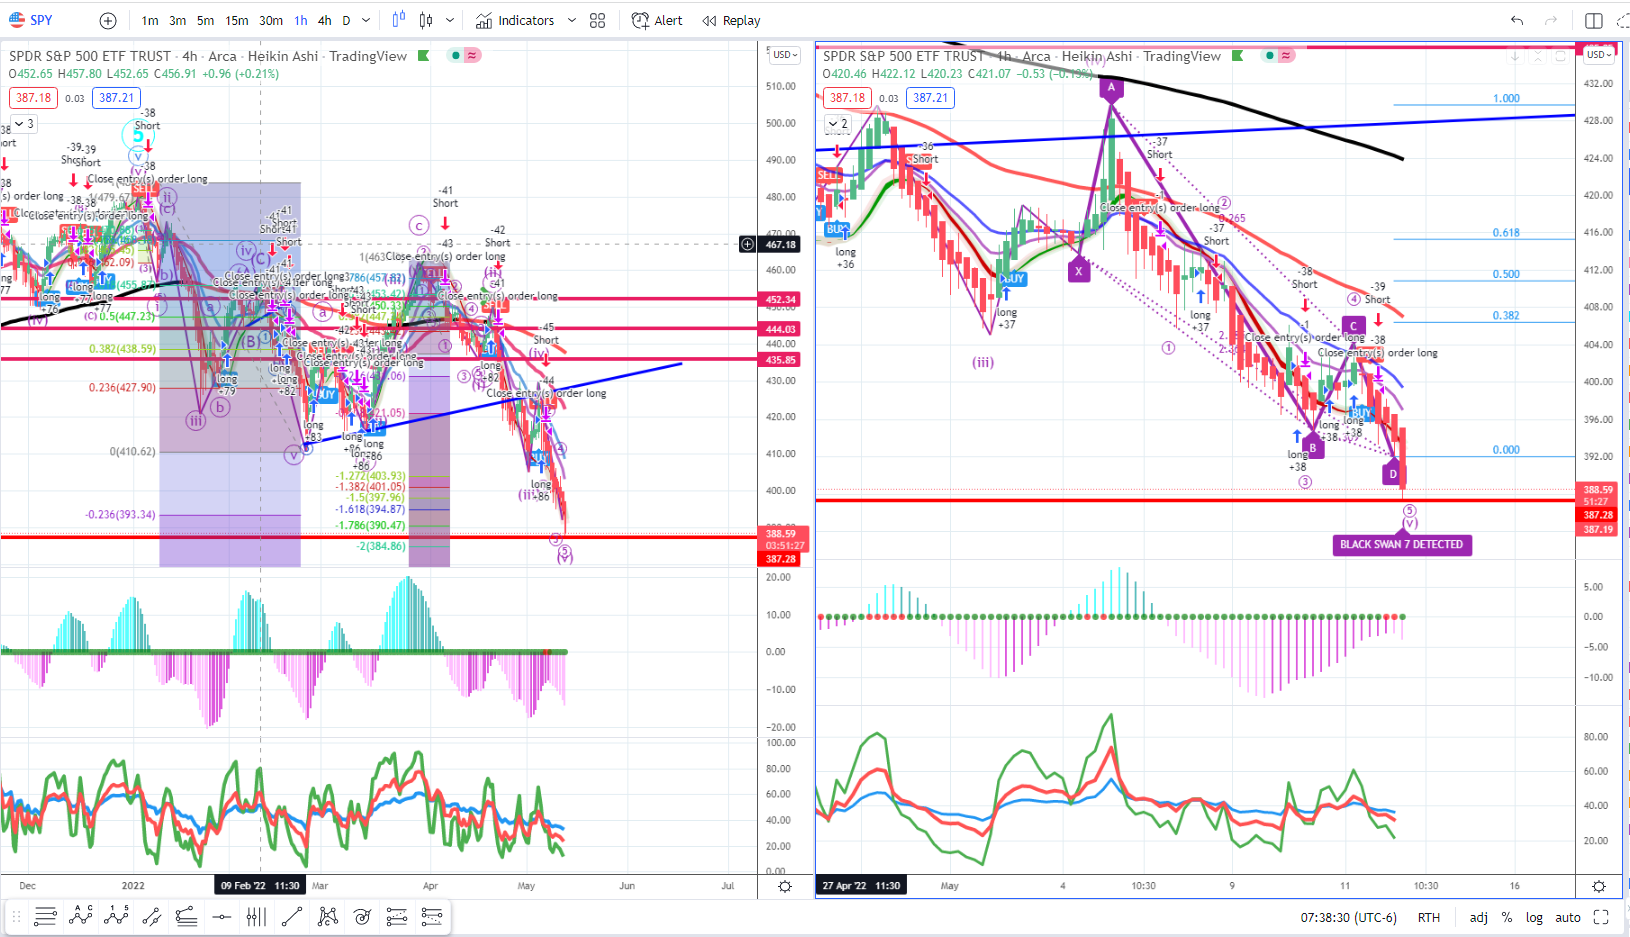Click the 387.18 sell price on left chart

[33, 98]
